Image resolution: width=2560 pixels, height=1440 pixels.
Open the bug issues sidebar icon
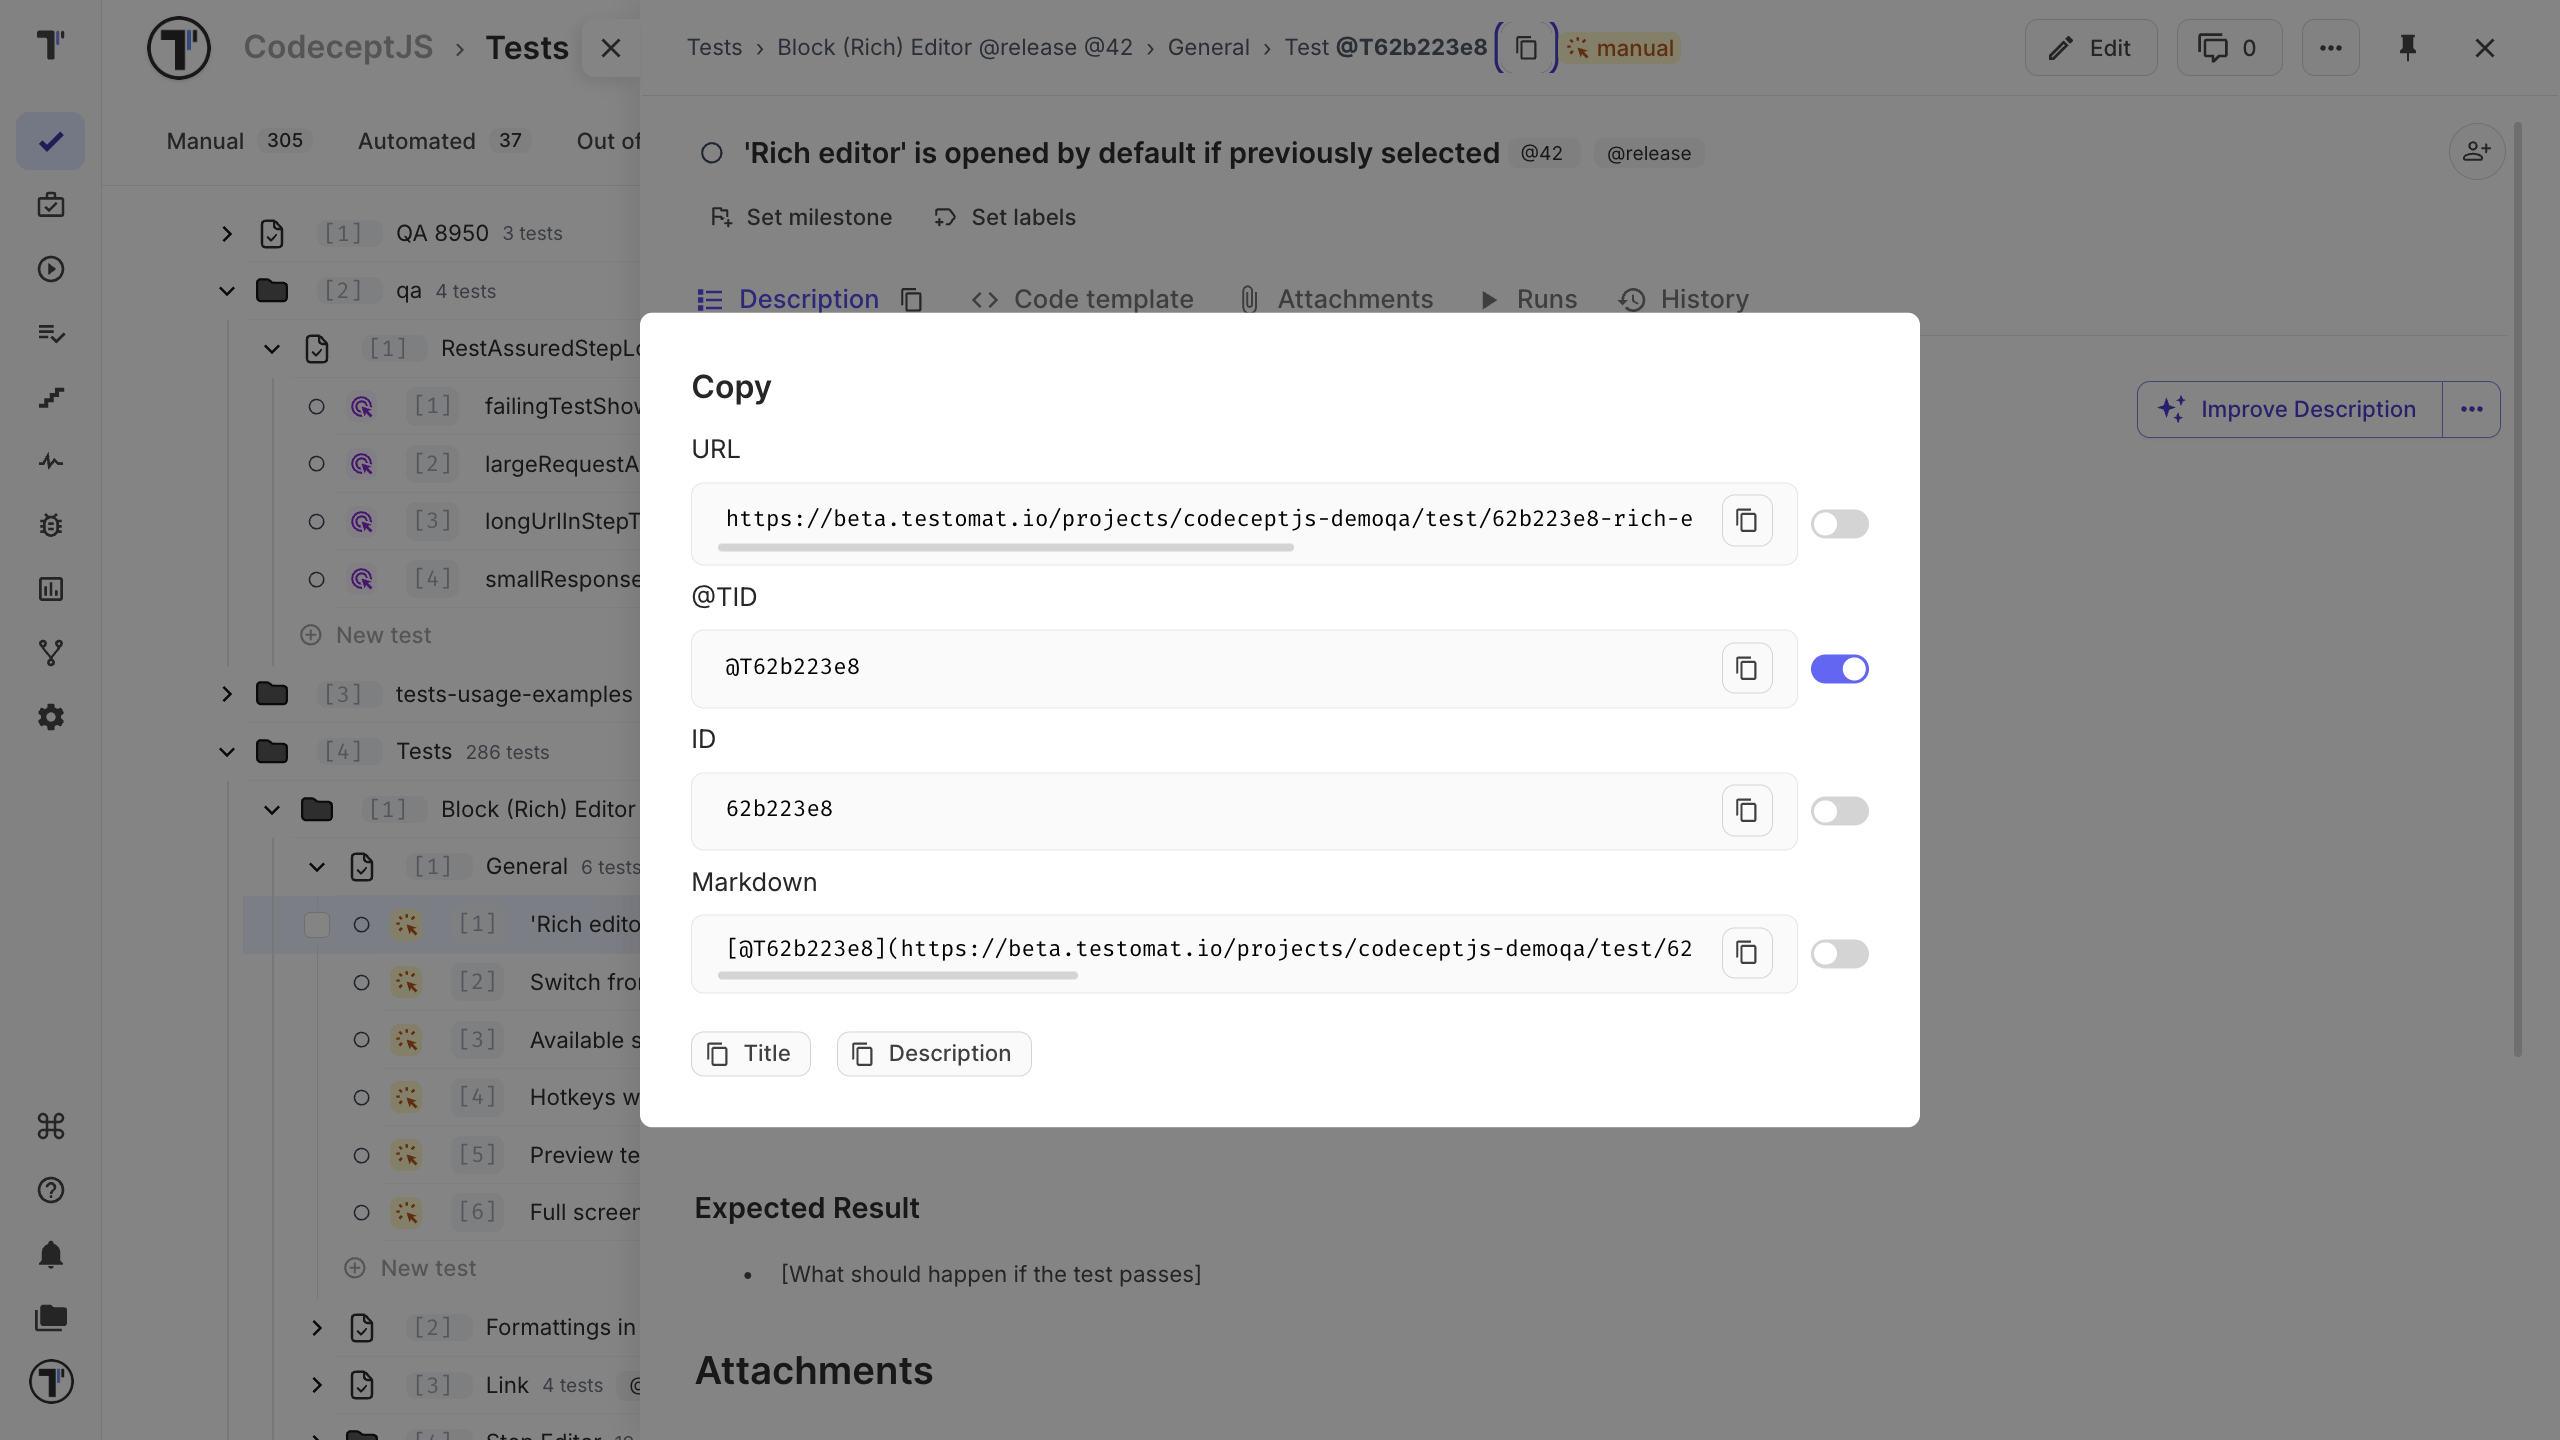[51, 525]
